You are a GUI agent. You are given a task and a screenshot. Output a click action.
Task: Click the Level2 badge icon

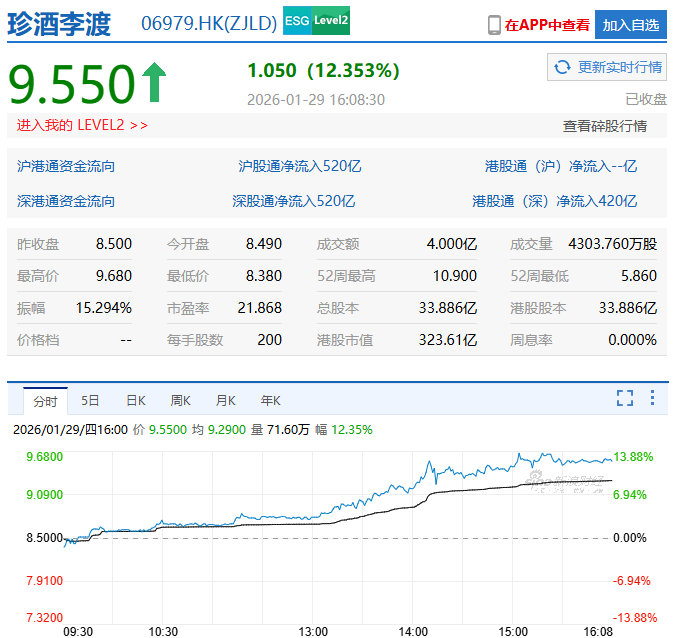[x=330, y=21]
